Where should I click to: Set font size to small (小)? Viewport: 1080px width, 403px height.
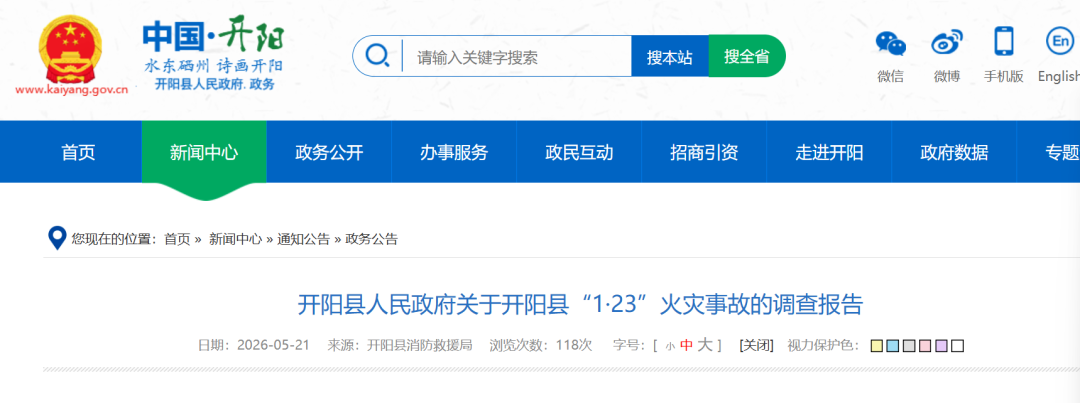coord(669,347)
